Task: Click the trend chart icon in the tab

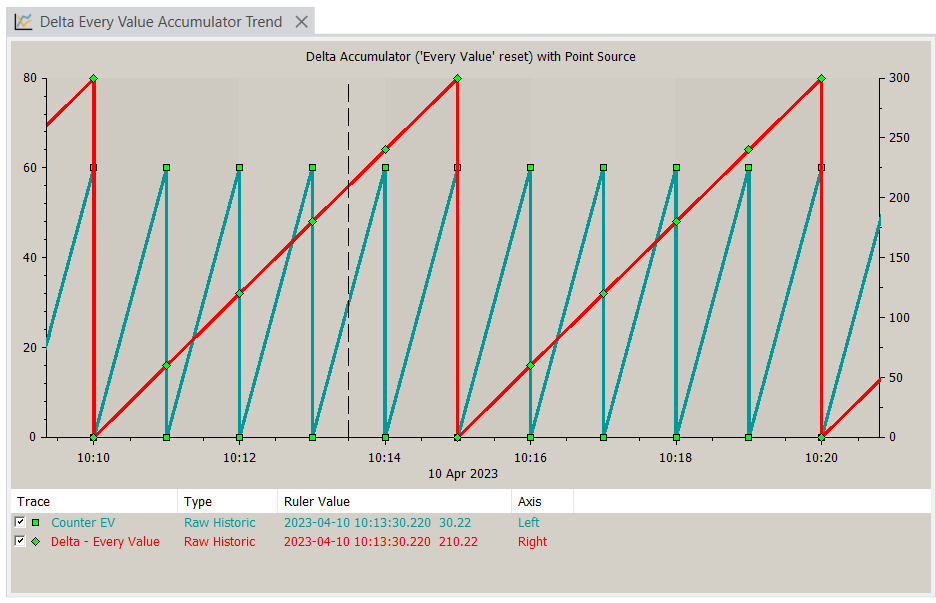Action: coord(23,21)
